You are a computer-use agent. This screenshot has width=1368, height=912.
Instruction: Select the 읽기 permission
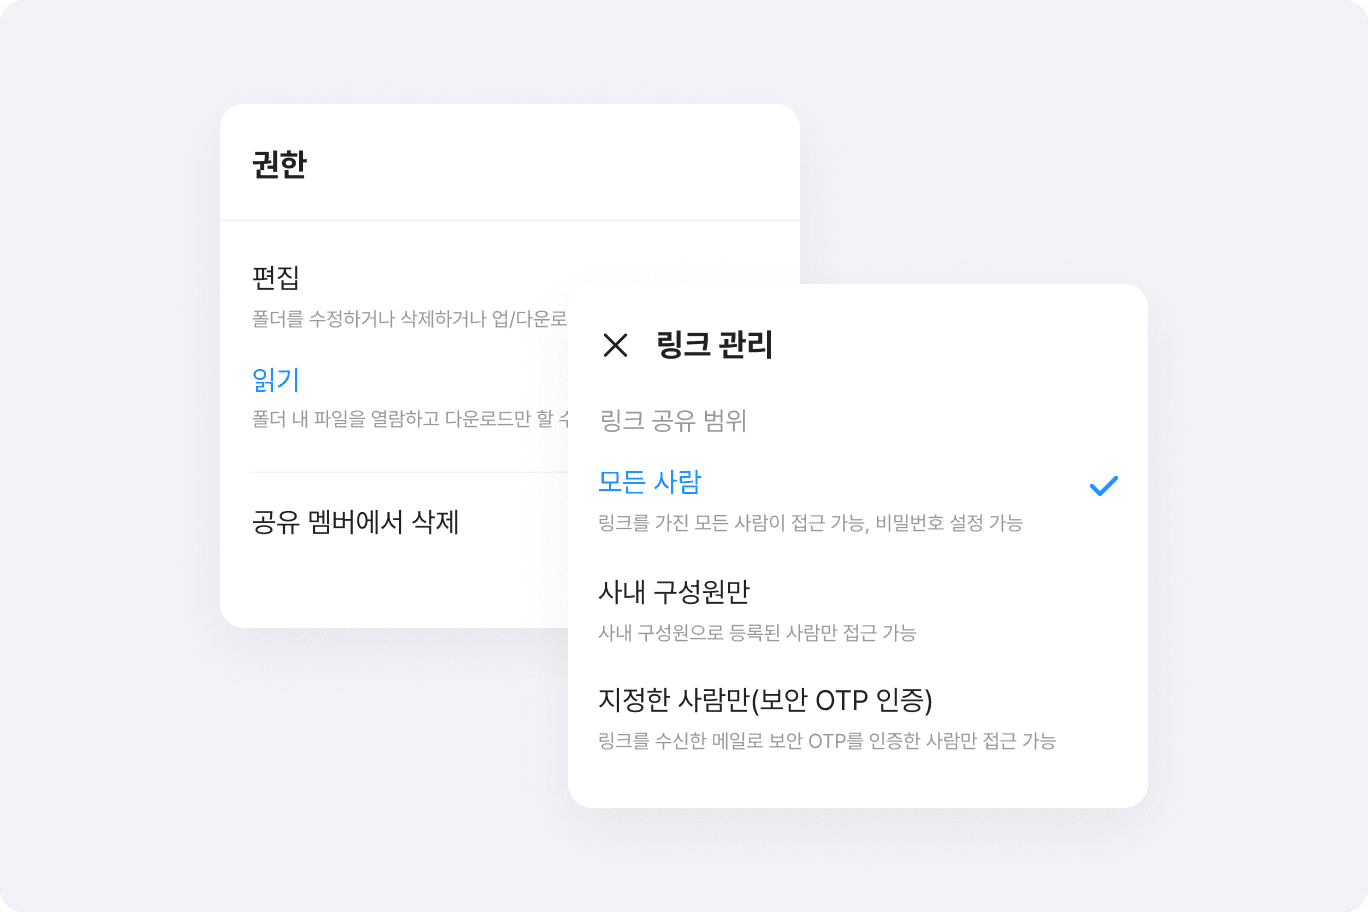click(276, 380)
